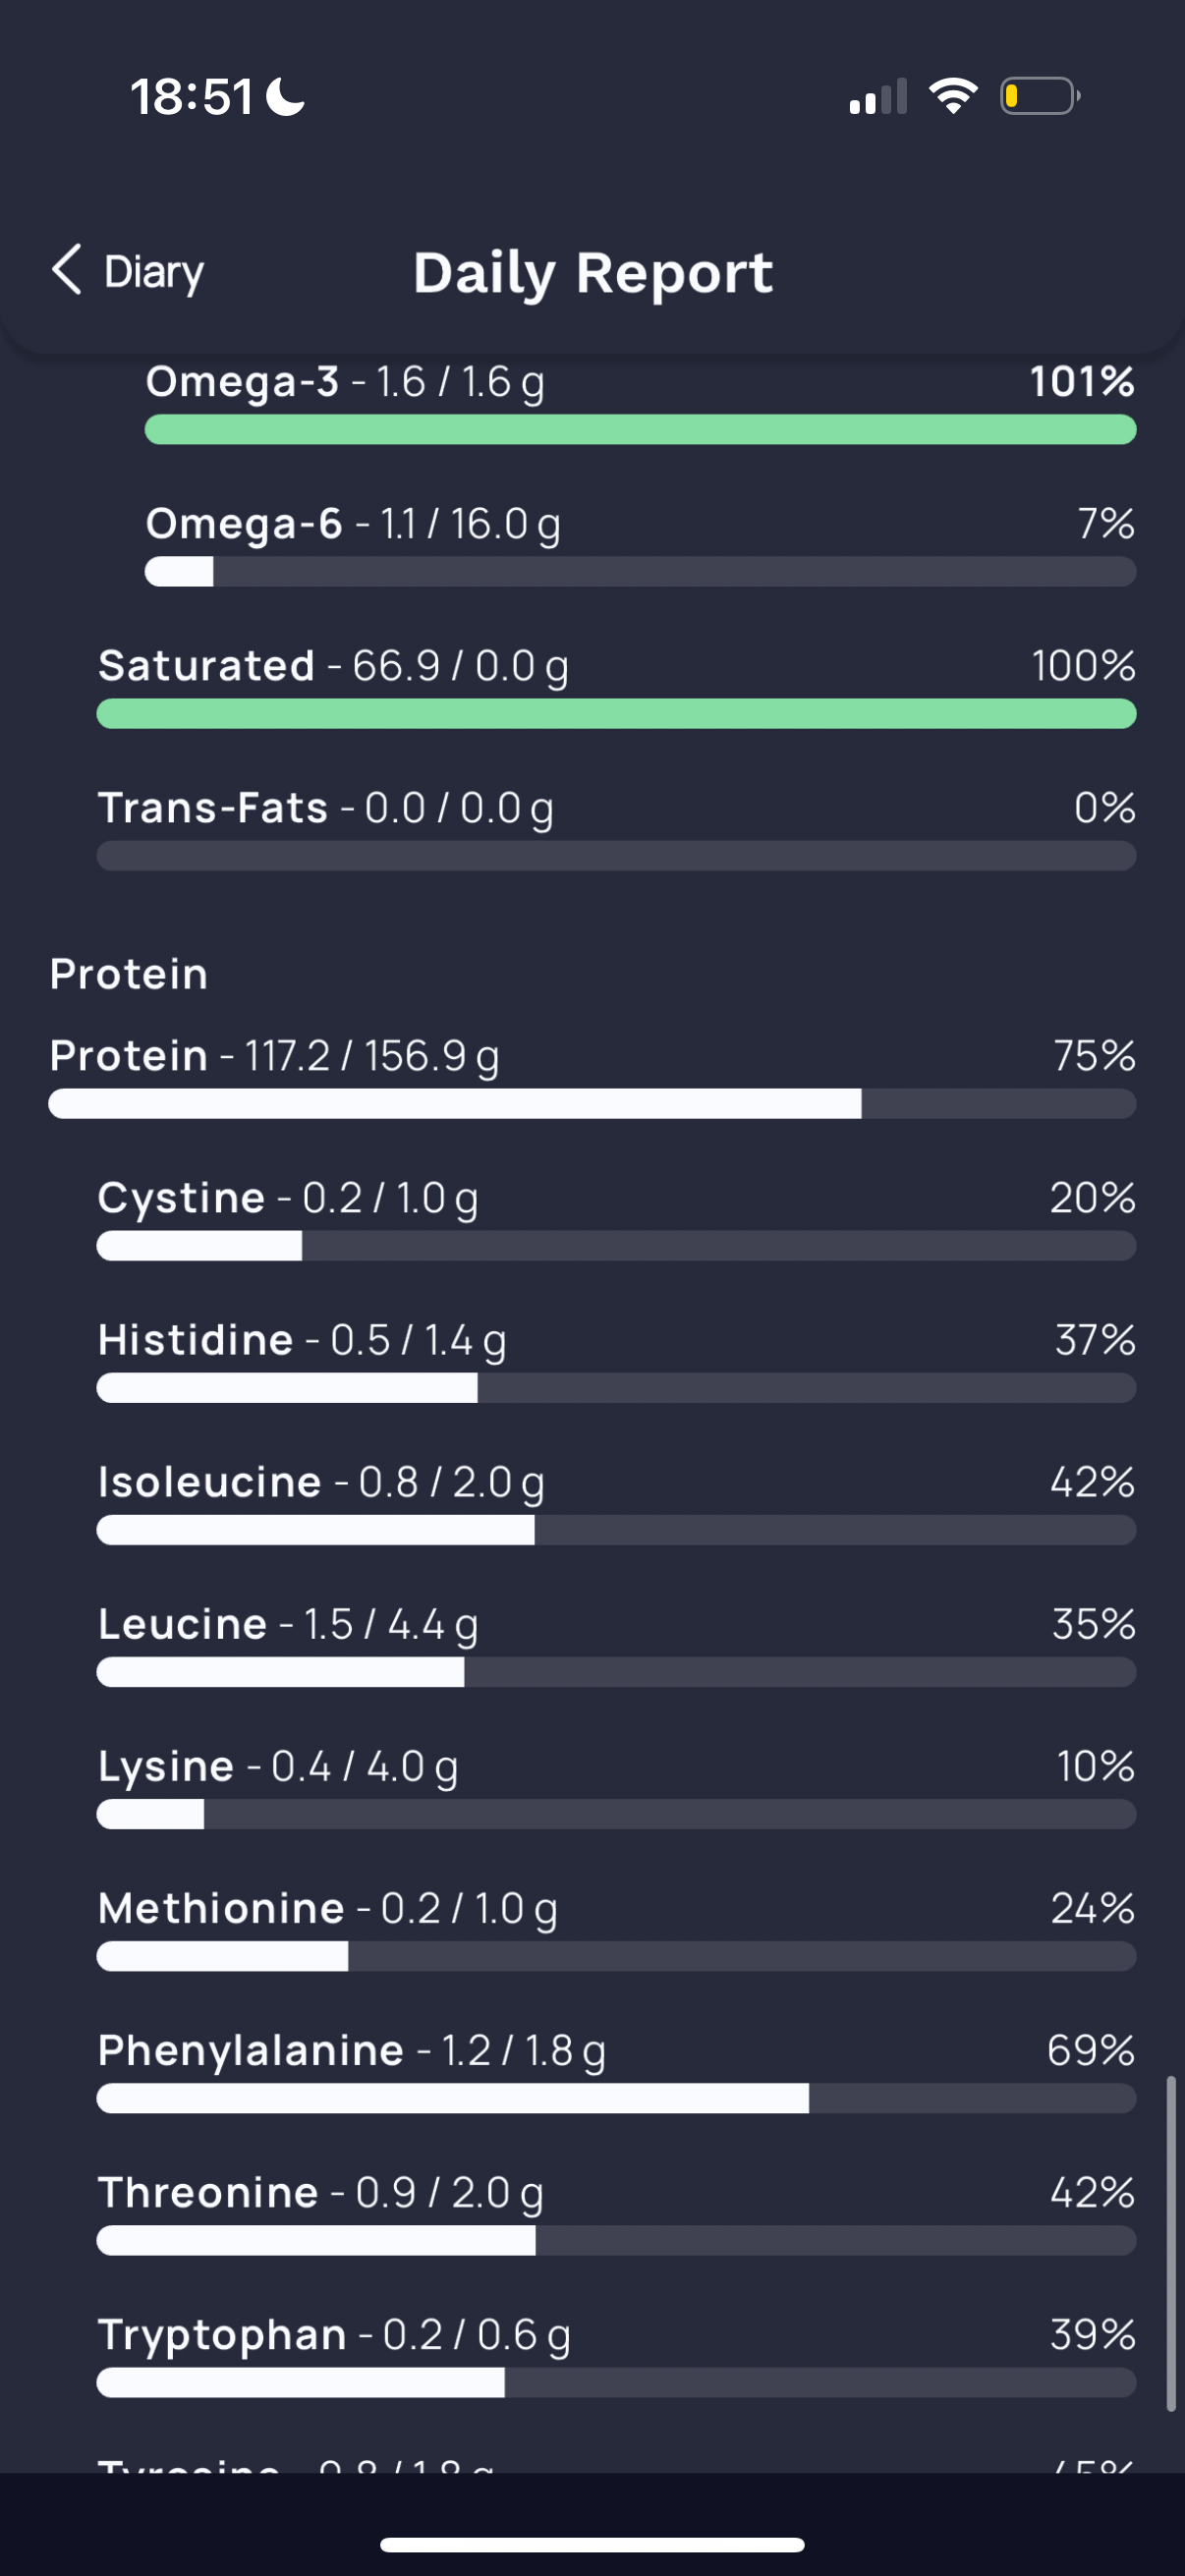Tap the battery indicator icon
1185x2576 pixels.
[1040, 96]
